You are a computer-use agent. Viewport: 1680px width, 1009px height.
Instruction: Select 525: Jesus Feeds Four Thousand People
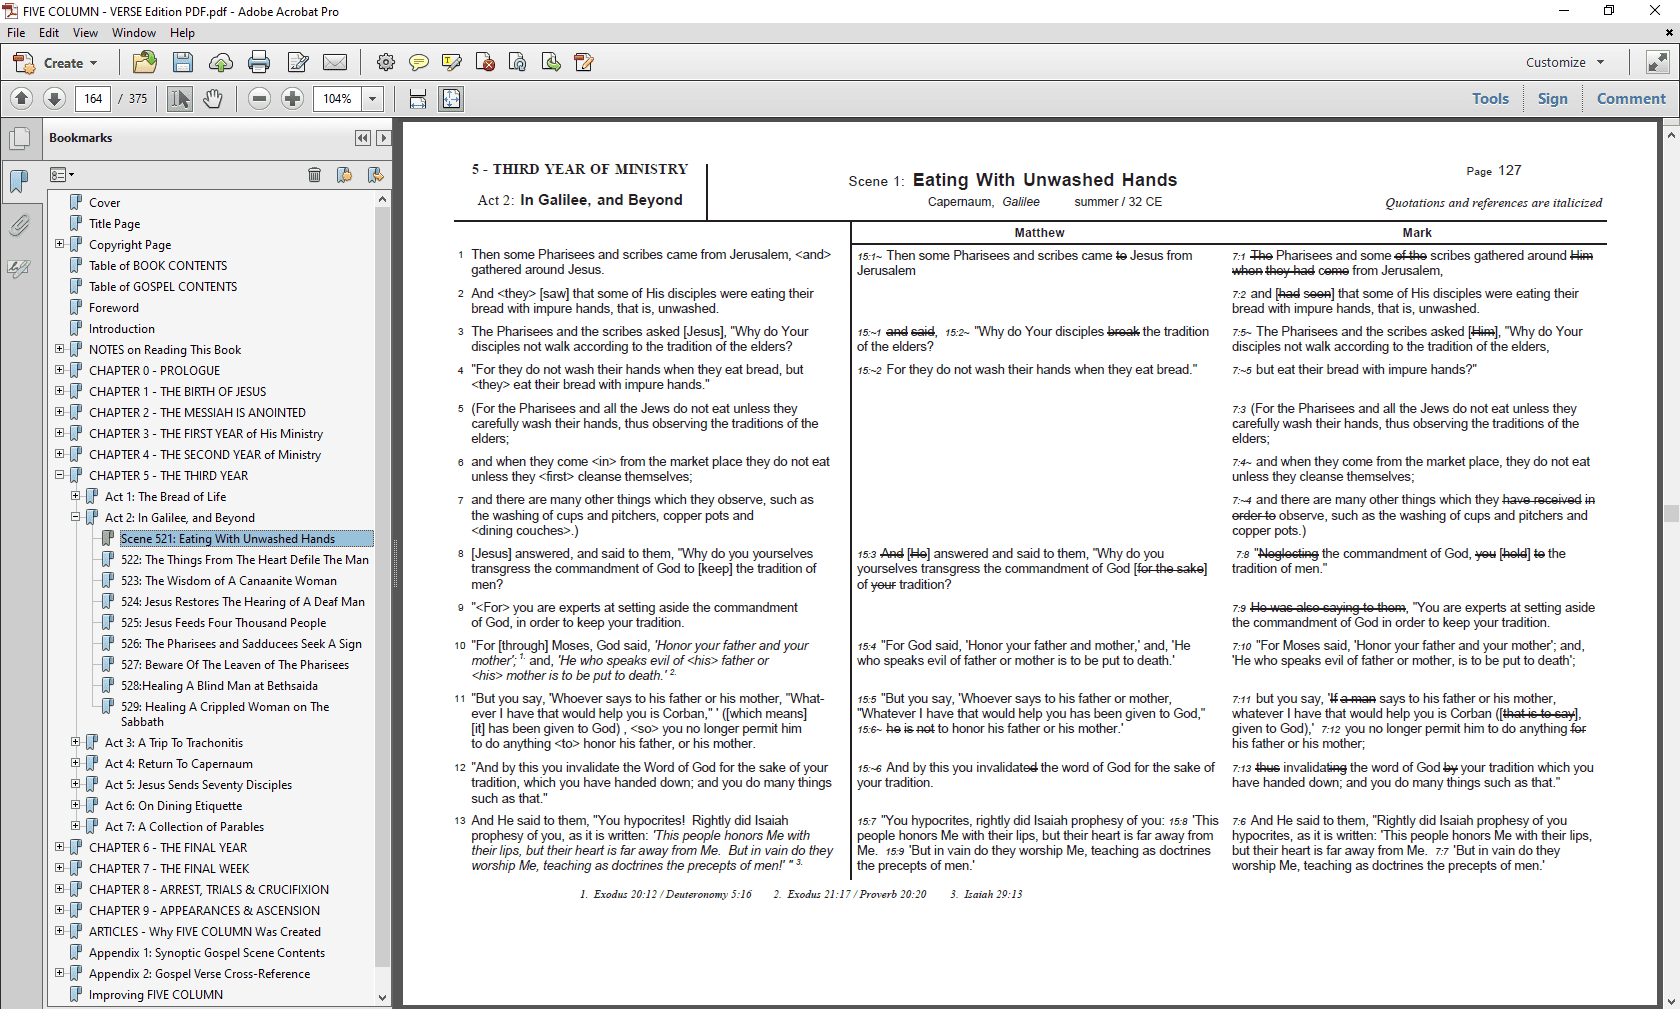224,622
